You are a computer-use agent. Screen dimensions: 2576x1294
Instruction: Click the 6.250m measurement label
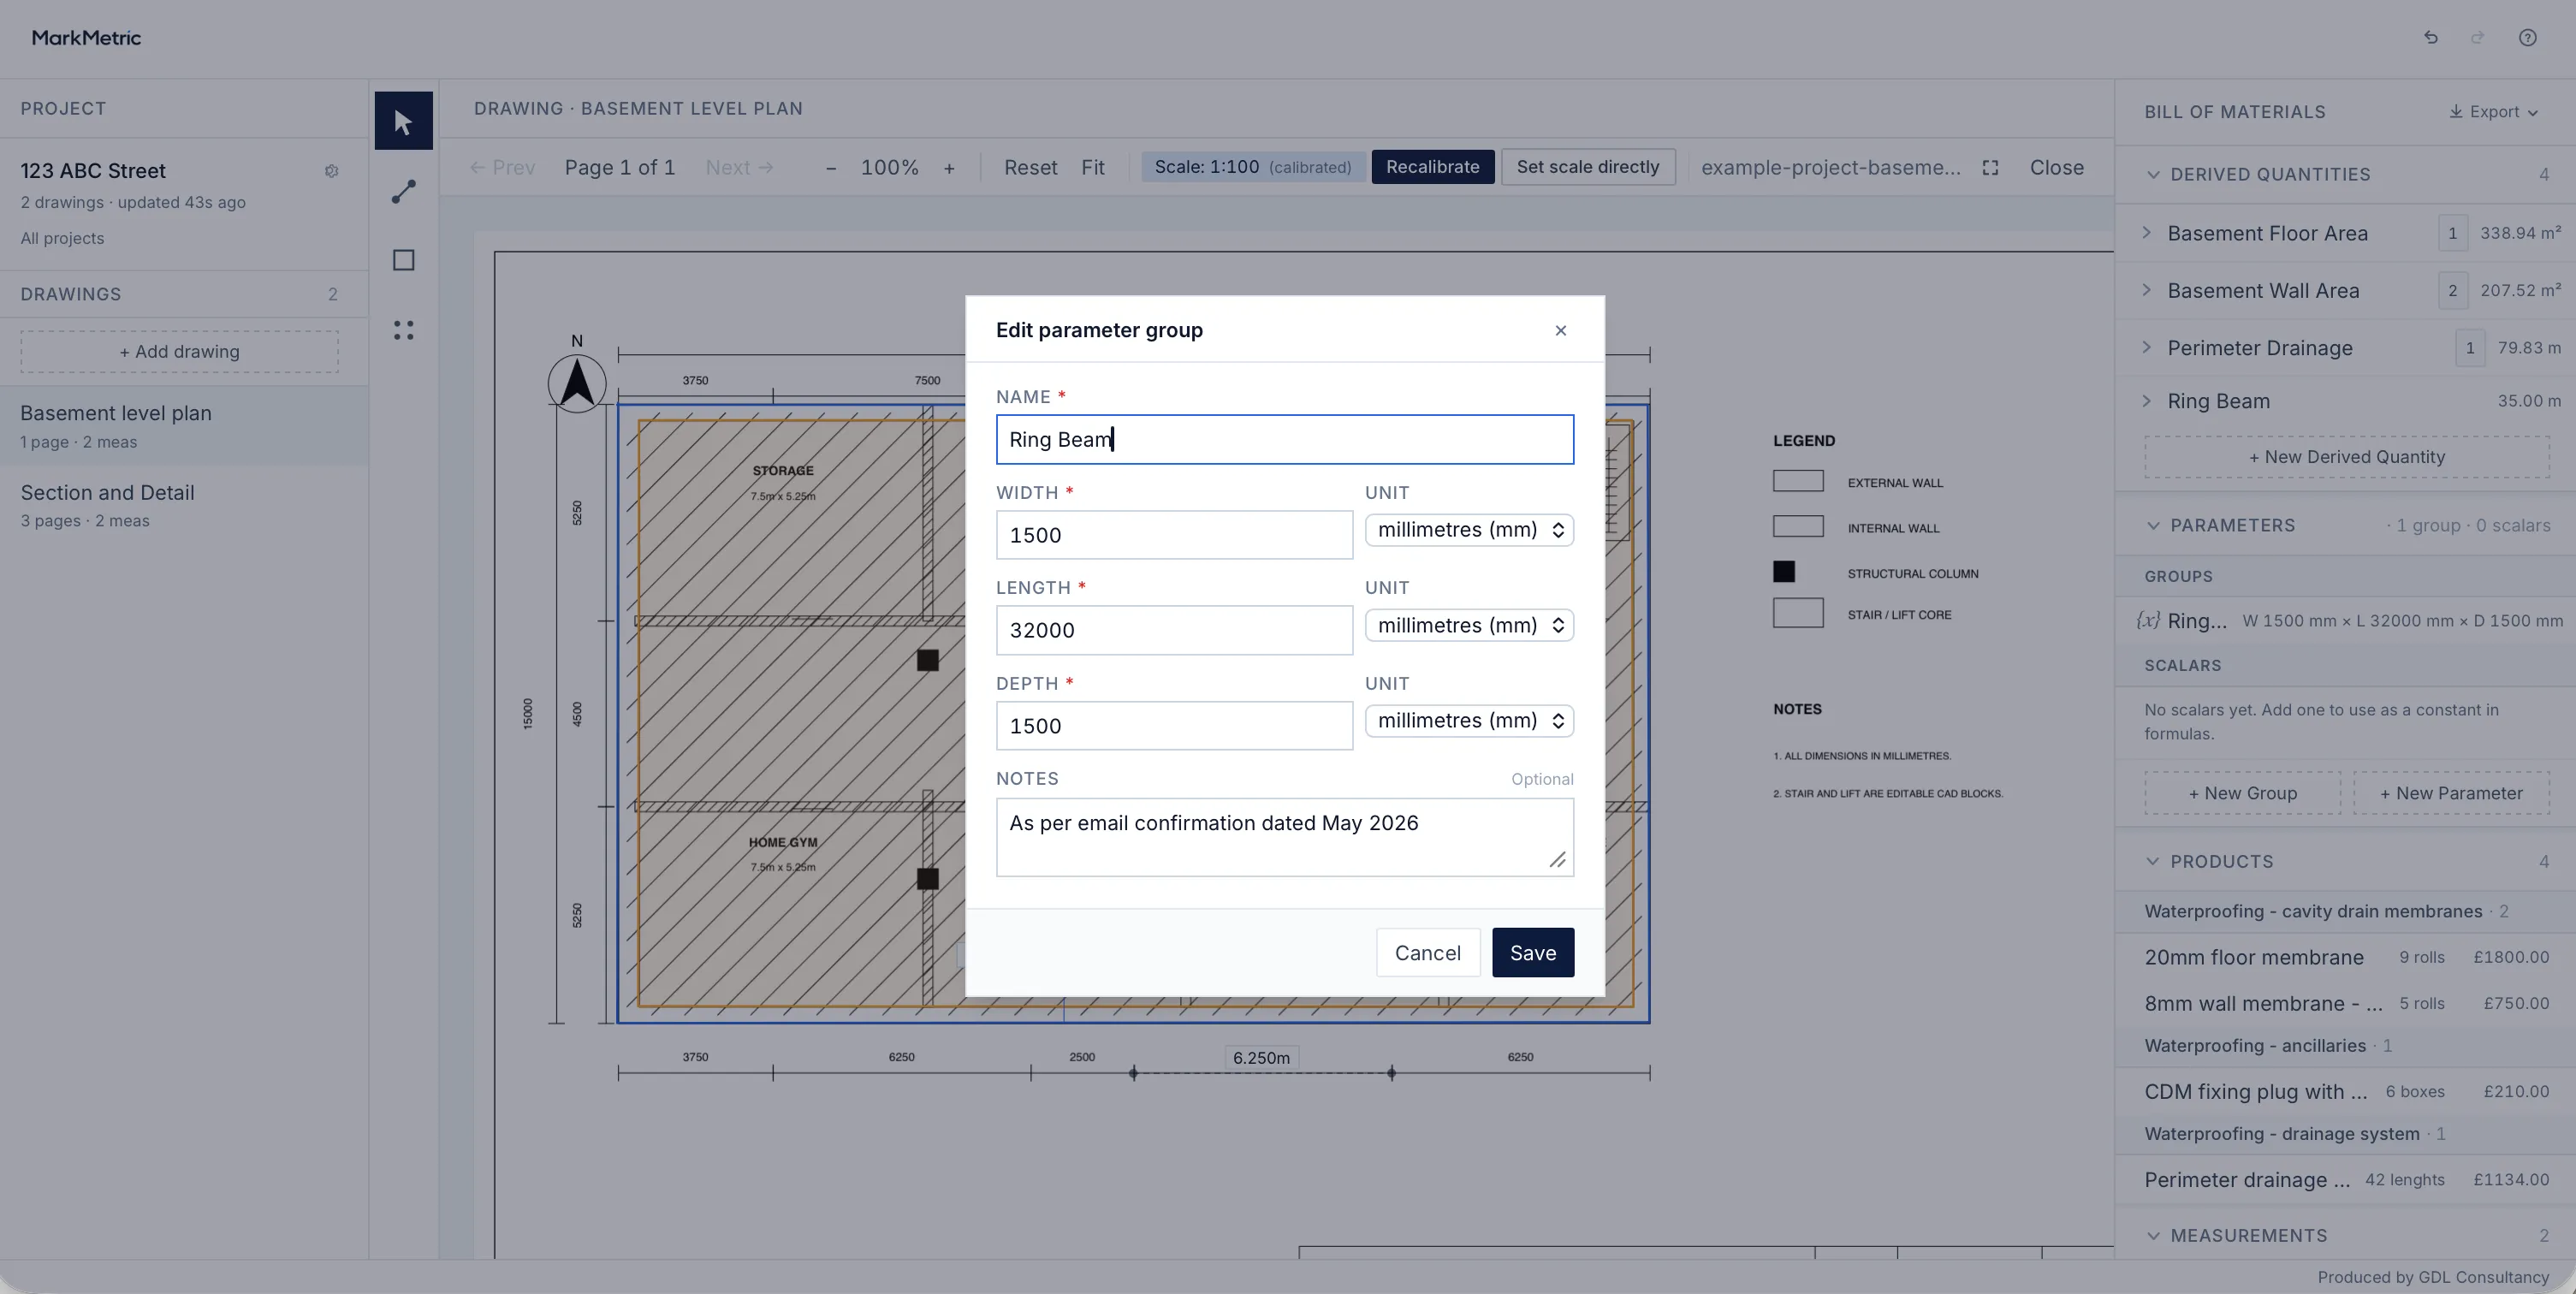coord(1261,1058)
